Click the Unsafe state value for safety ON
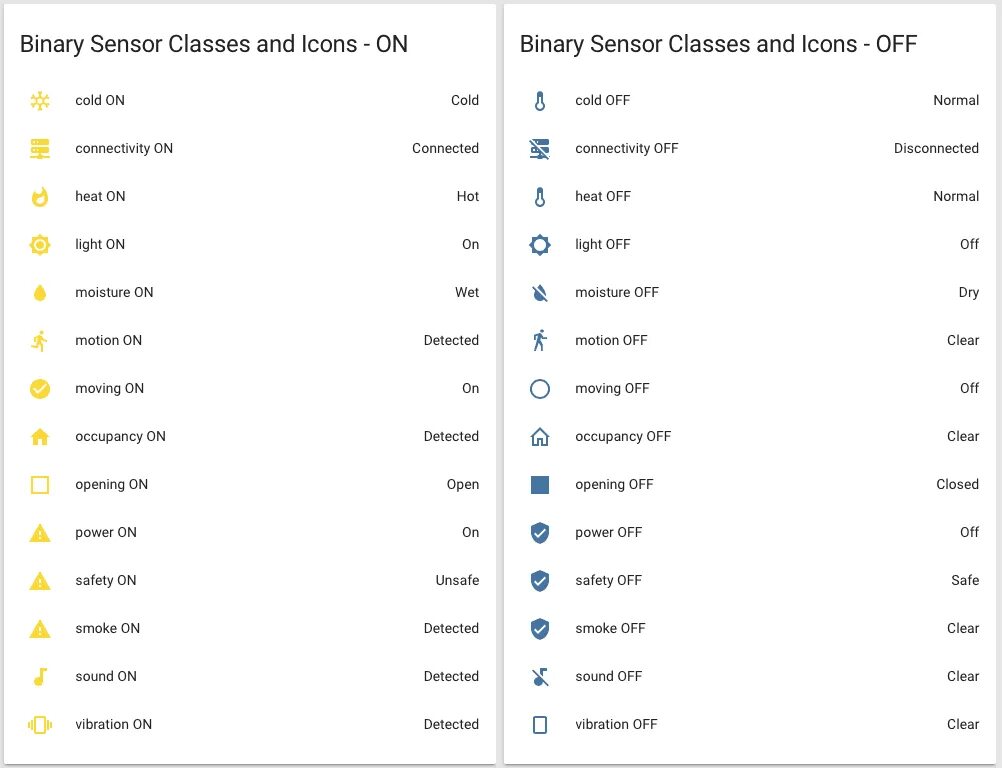The width and height of the screenshot is (1002, 768). (457, 581)
